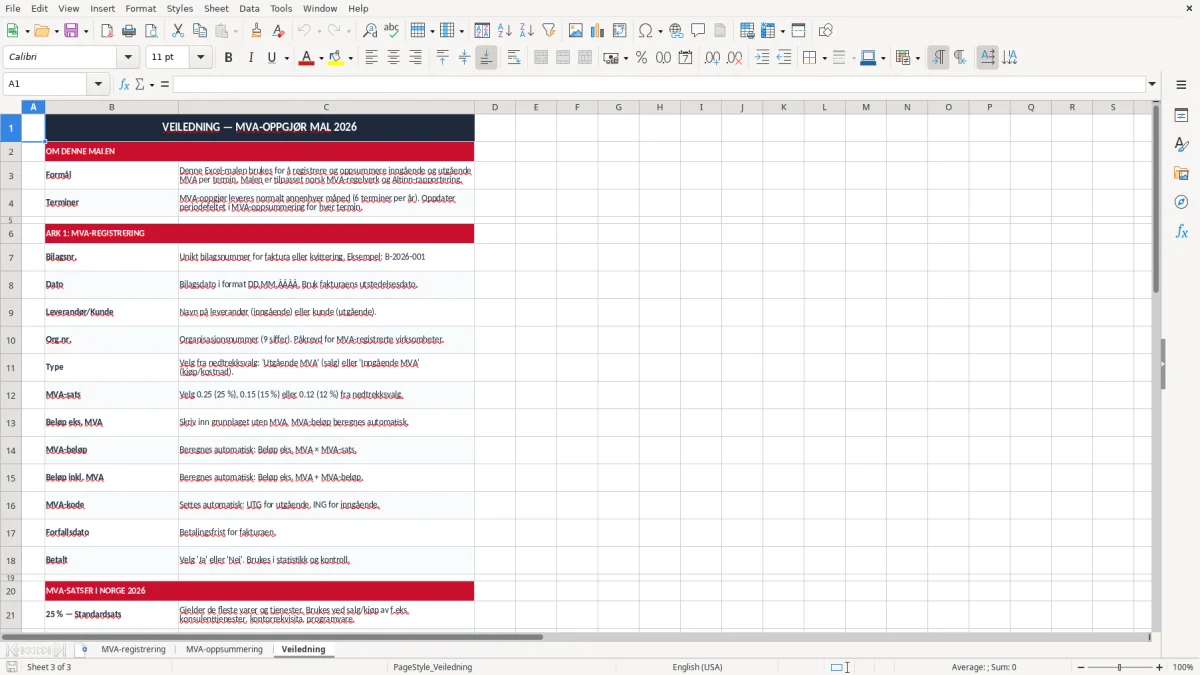Insert an image
The image size is (1200, 675).
click(x=576, y=31)
